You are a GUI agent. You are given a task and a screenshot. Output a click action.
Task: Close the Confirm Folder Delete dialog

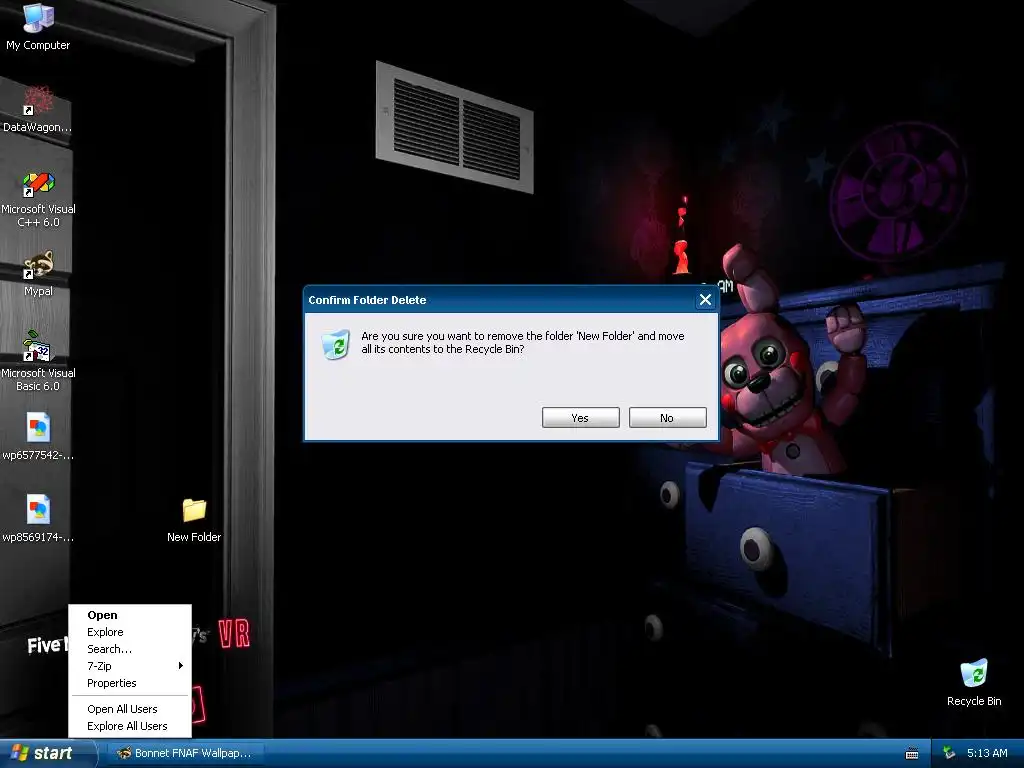pyautogui.click(x=705, y=300)
